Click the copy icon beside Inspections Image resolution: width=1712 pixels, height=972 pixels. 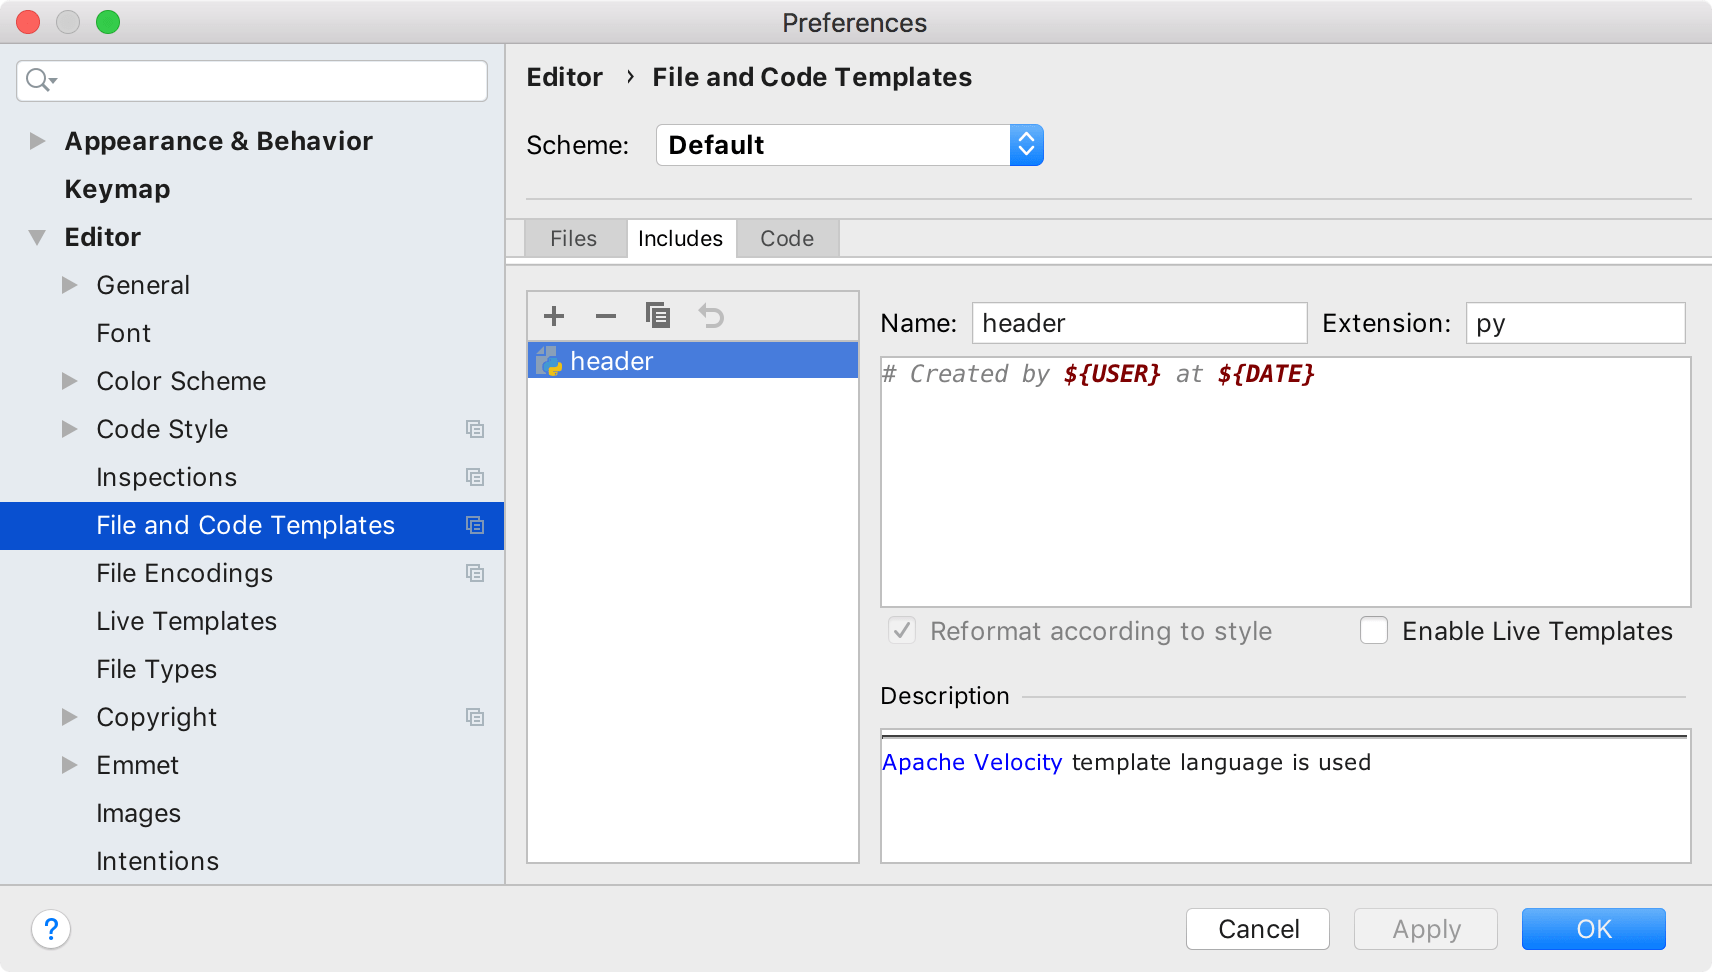pos(476,477)
